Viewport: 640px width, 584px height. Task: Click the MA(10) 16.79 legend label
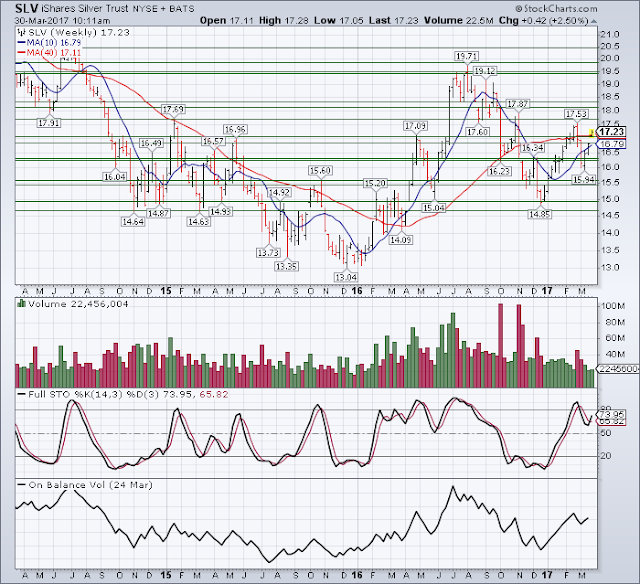pyautogui.click(x=49, y=43)
